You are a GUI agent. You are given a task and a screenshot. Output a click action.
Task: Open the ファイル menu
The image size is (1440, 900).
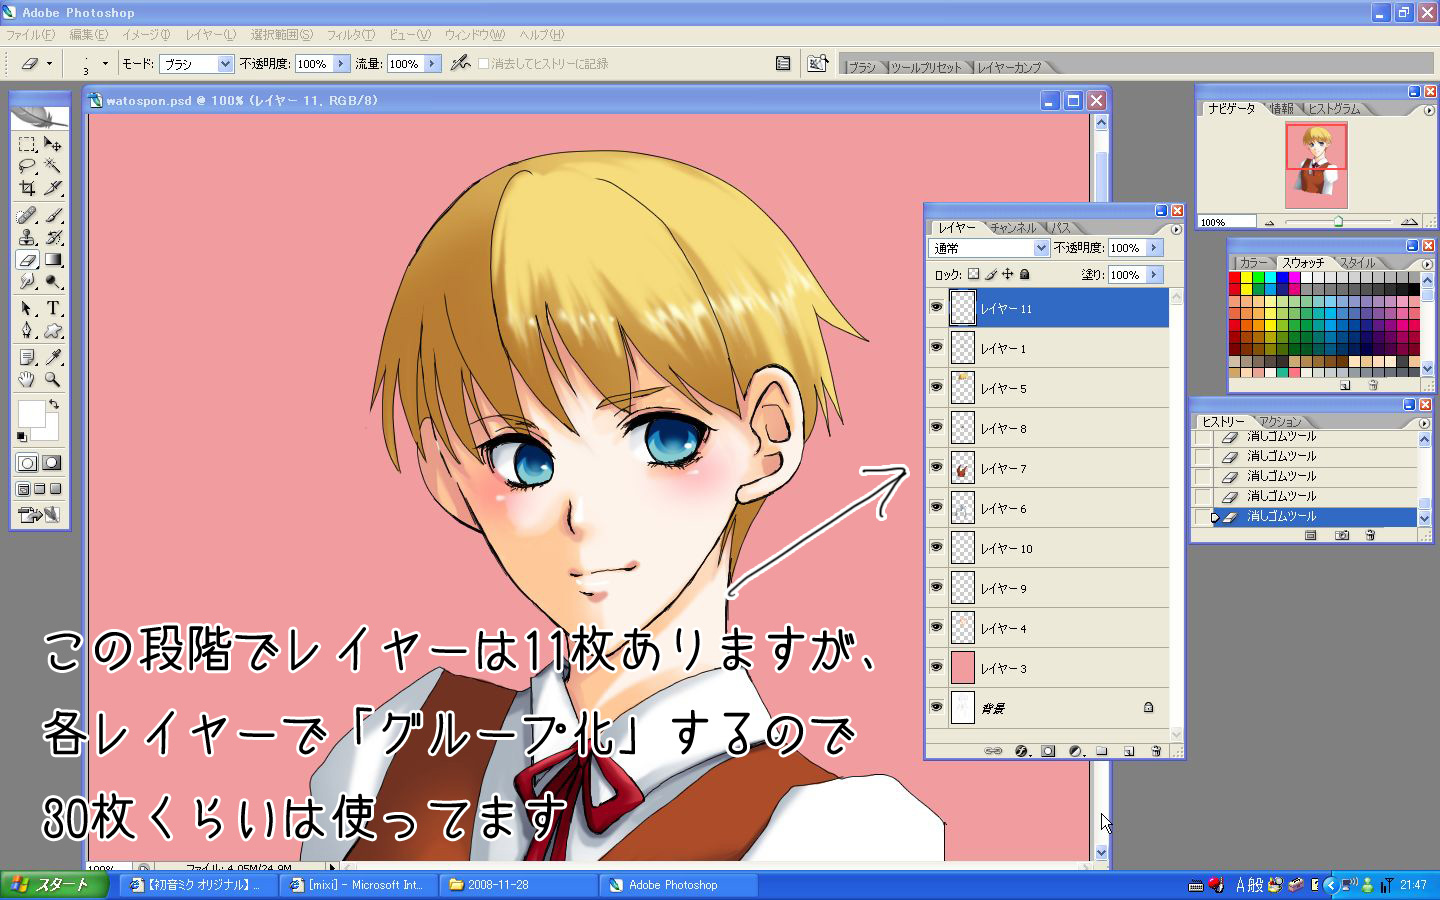pyautogui.click(x=31, y=35)
